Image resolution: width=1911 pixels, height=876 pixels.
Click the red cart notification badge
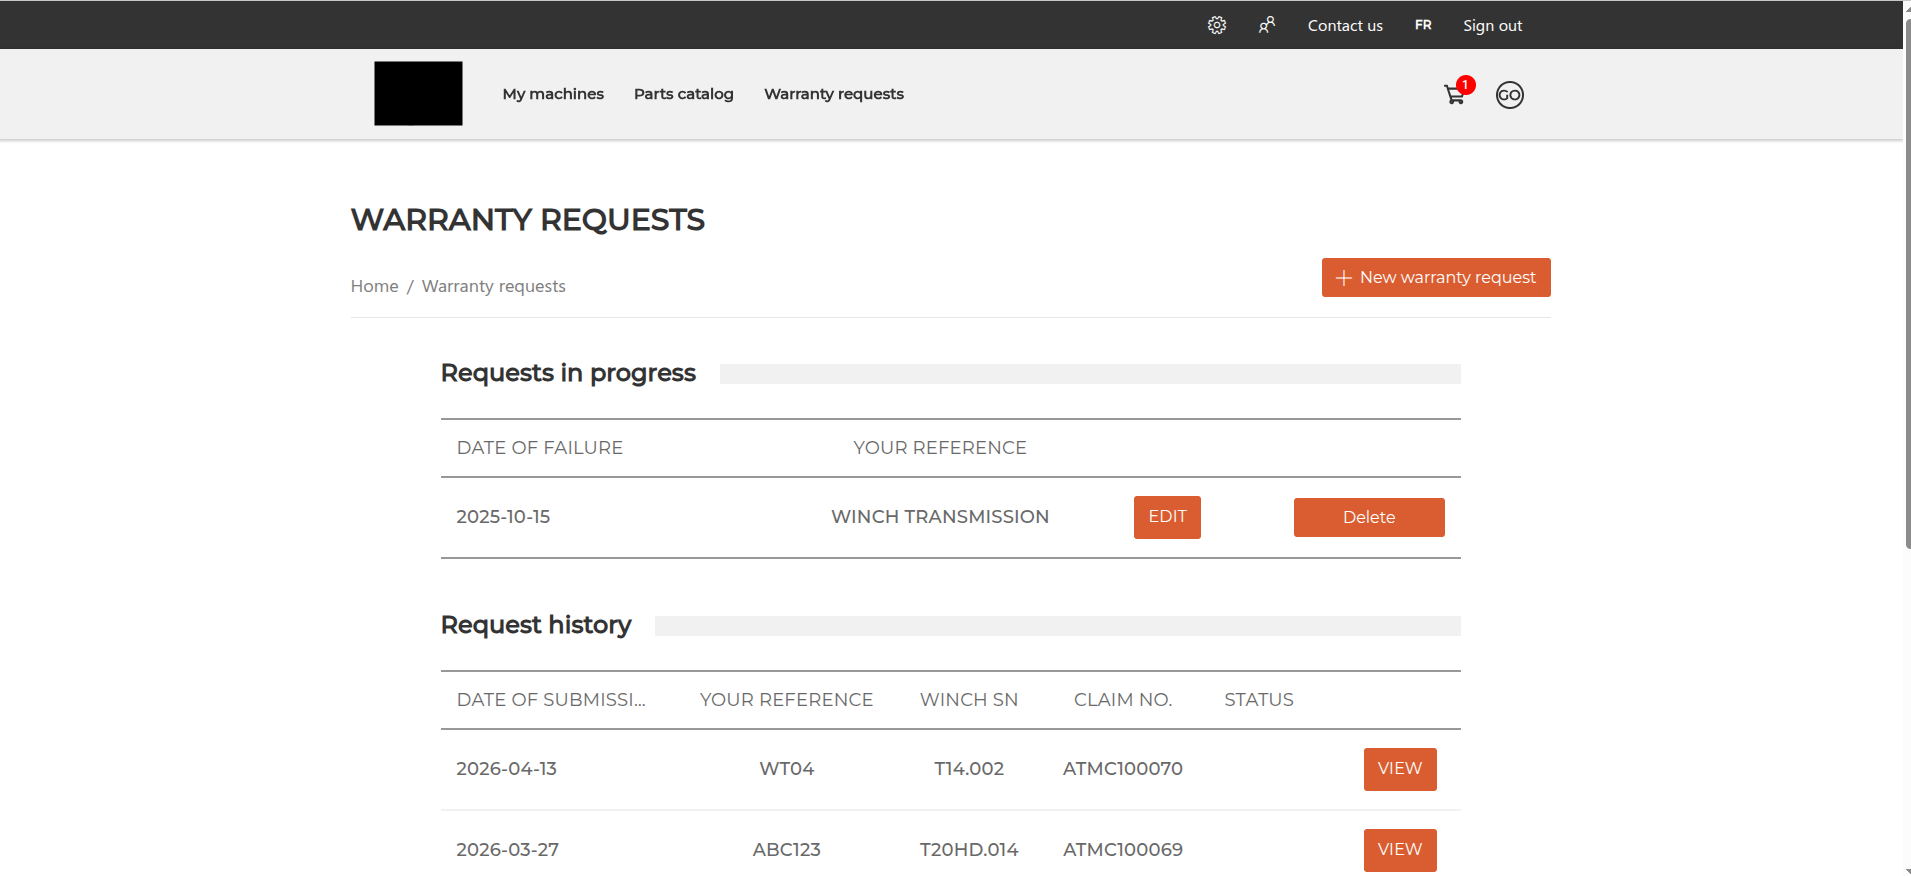click(x=1465, y=85)
